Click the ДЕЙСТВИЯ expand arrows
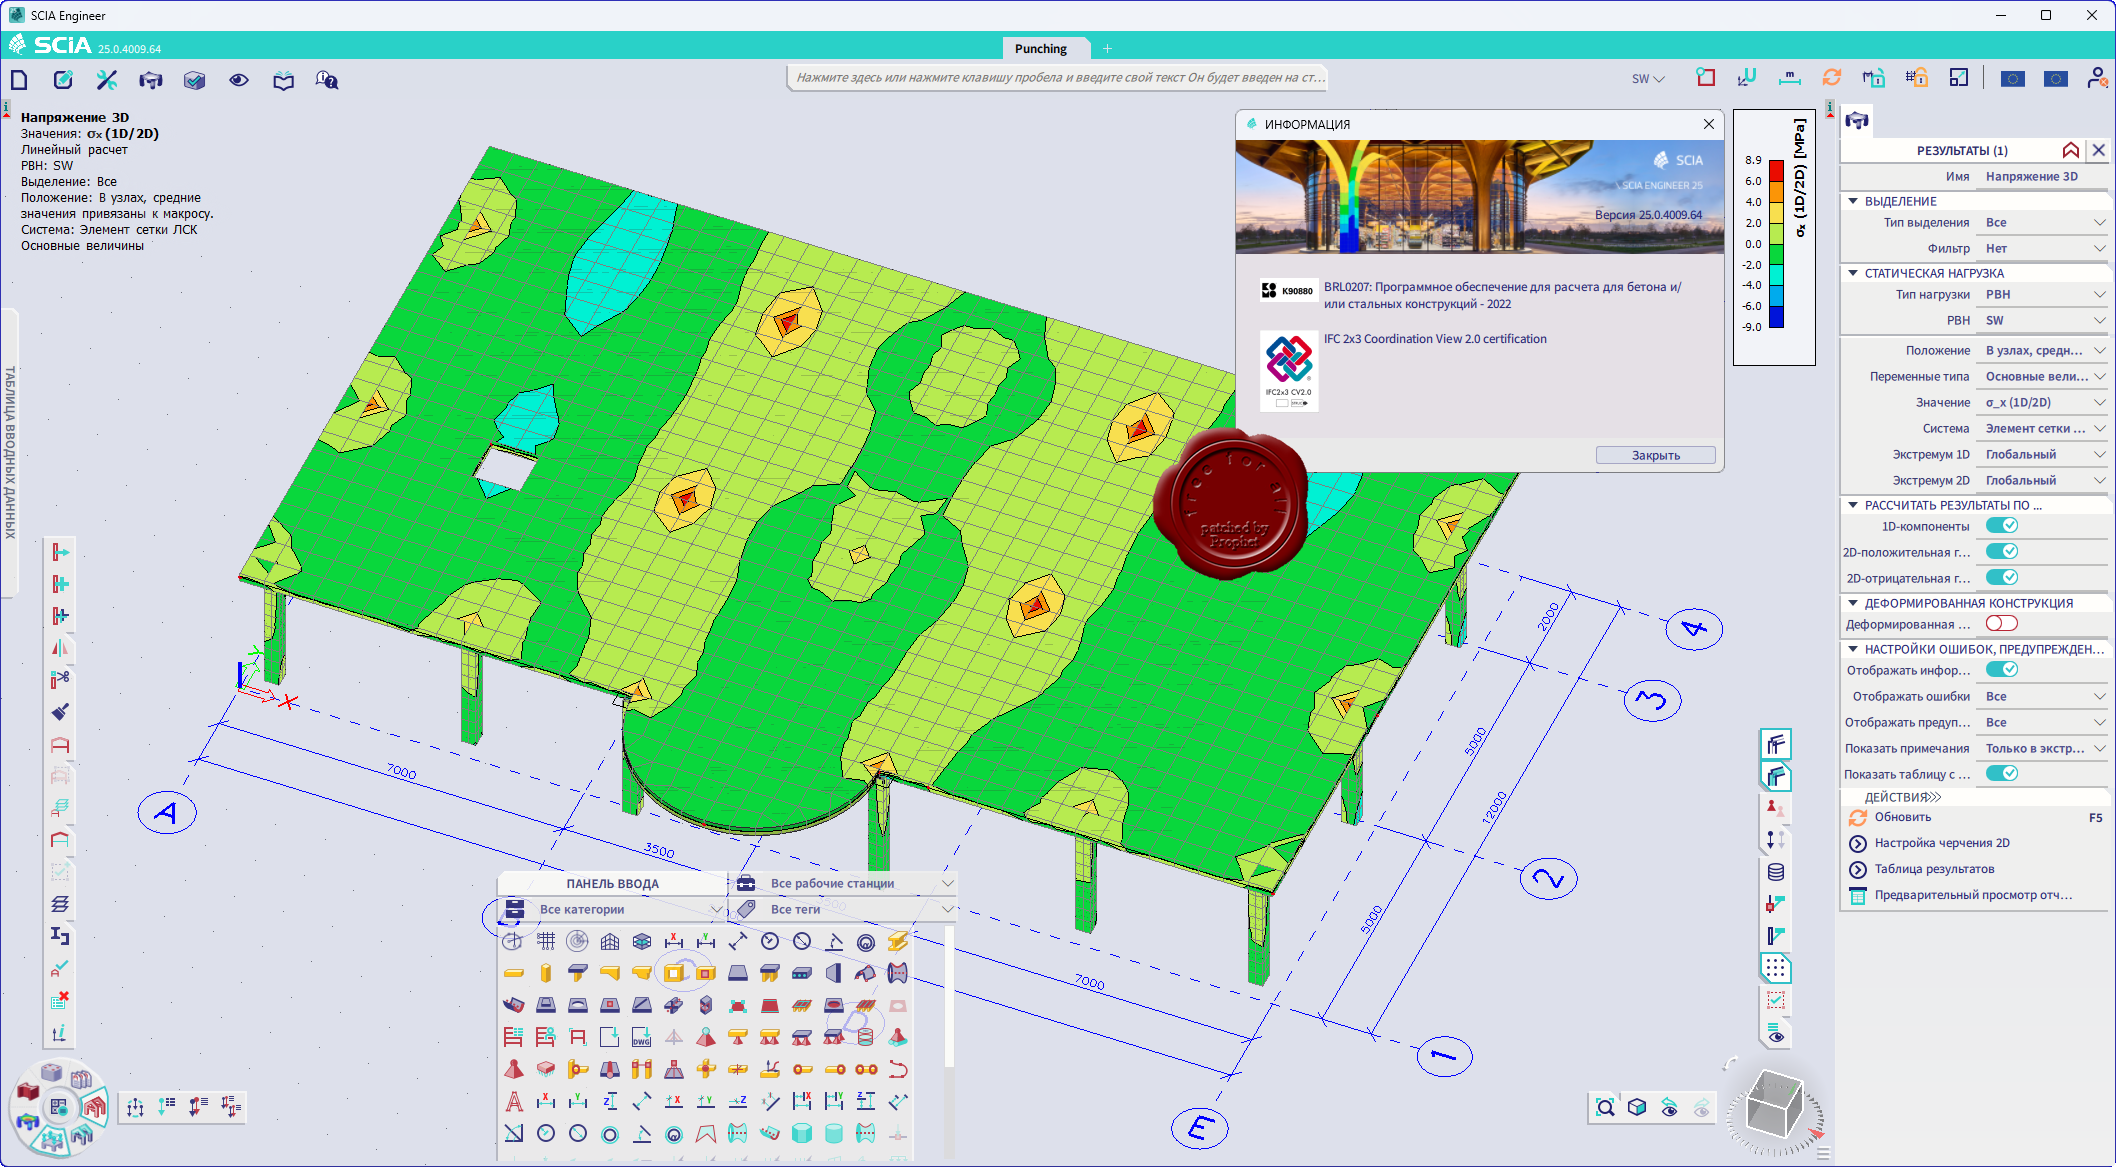This screenshot has height=1167, width=2116. [1935, 797]
